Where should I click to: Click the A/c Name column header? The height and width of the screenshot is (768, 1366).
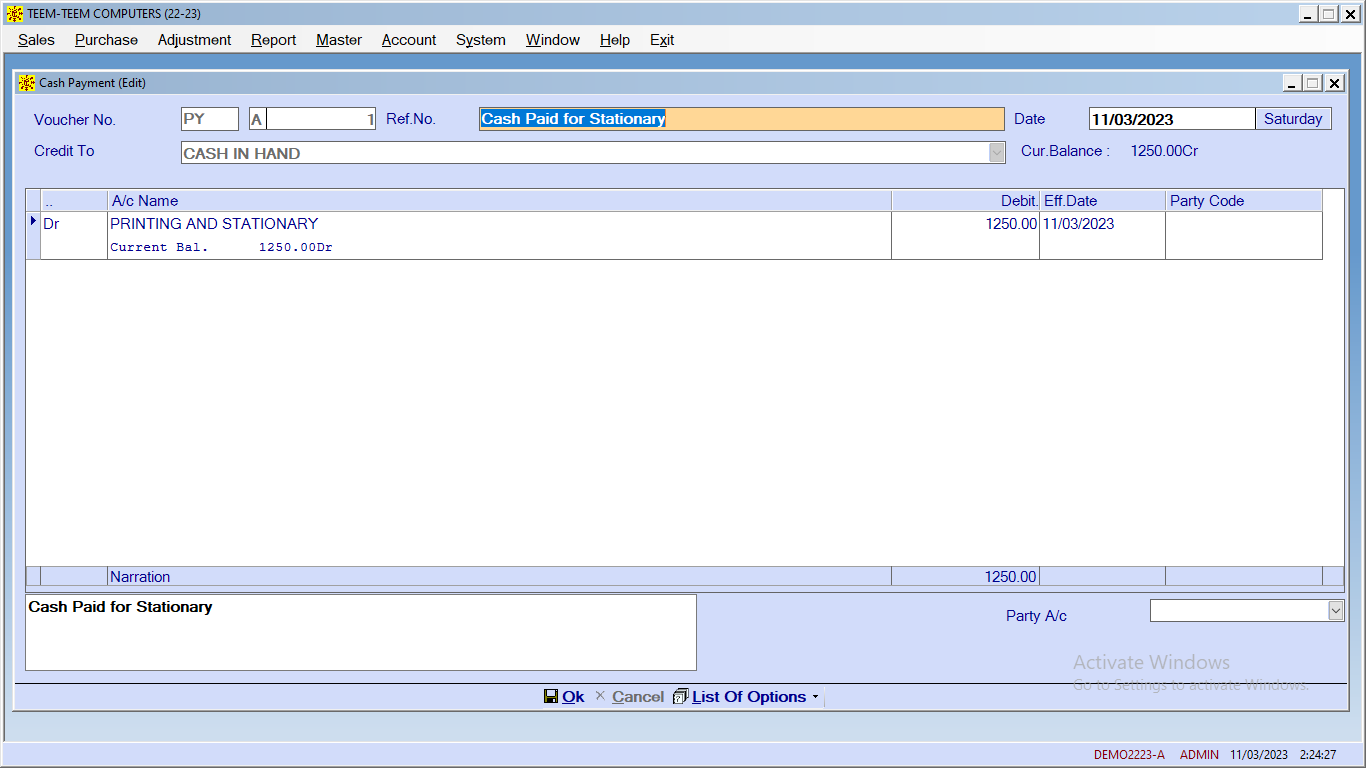[499, 201]
